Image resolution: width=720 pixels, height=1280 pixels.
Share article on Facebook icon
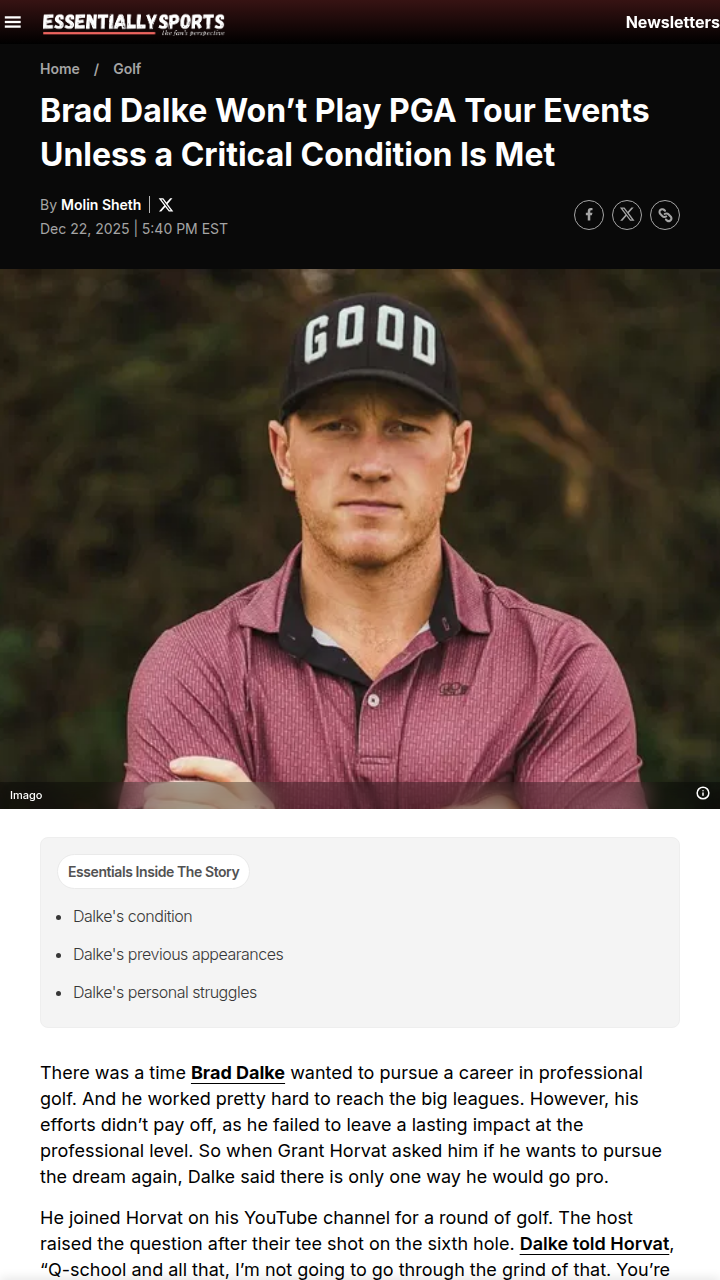(589, 215)
